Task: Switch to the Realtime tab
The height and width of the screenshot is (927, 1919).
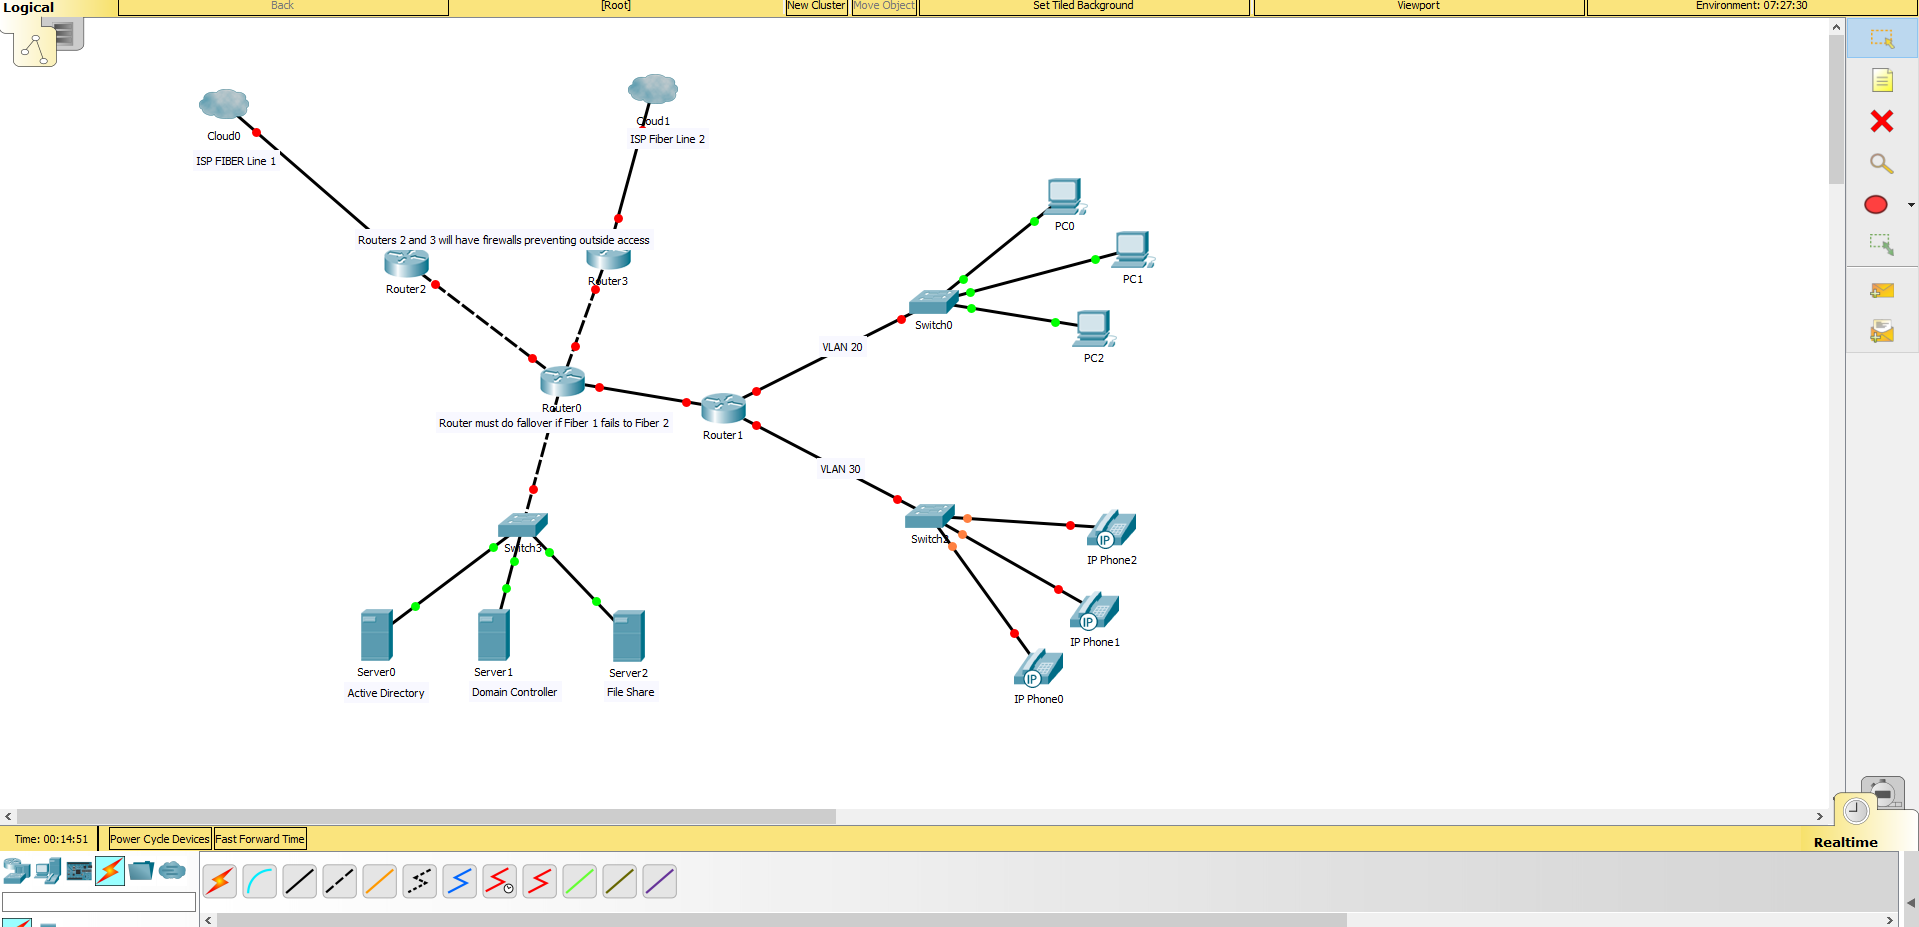Action: click(x=1845, y=842)
